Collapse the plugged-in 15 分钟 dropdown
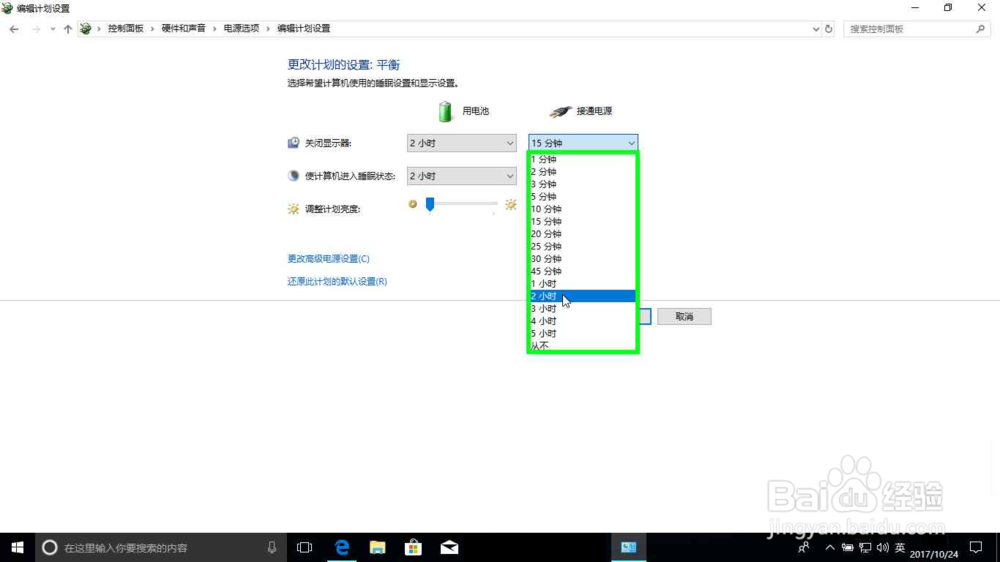The height and width of the screenshot is (562, 1000). [583, 143]
